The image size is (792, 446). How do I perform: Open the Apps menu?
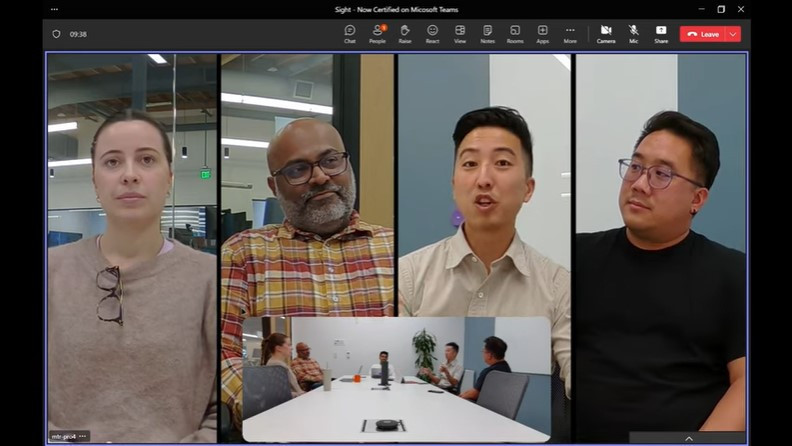pyautogui.click(x=542, y=33)
